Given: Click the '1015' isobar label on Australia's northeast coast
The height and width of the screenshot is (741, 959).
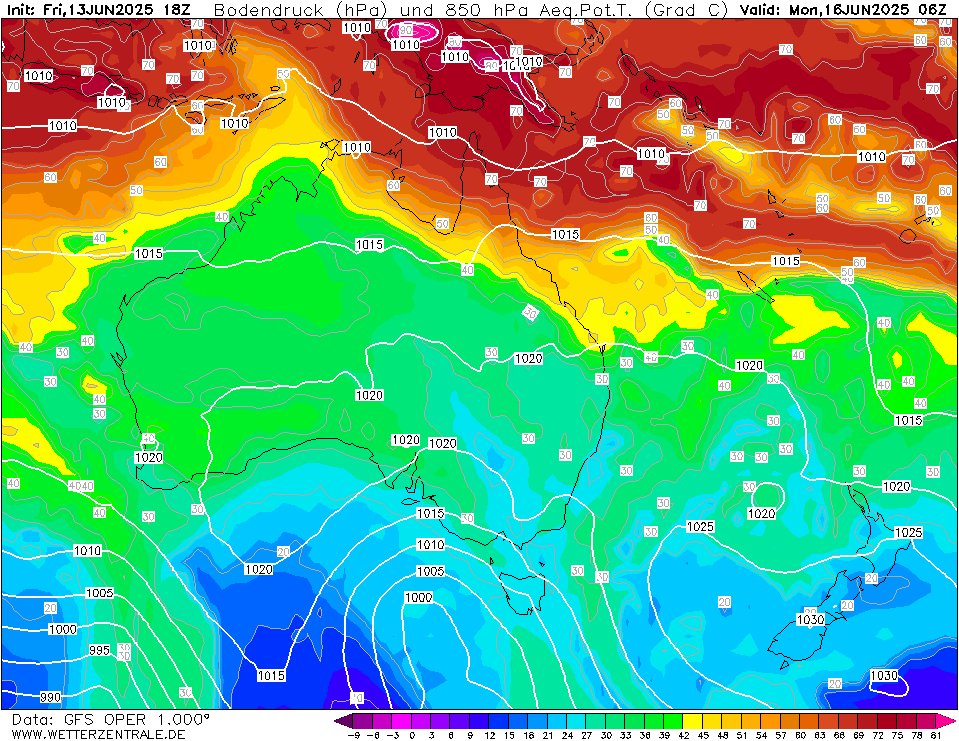Looking at the screenshot, I should (x=565, y=234).
